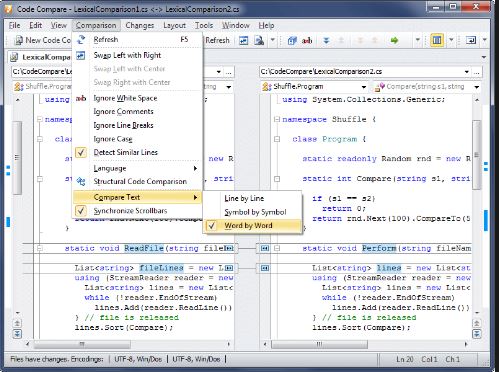Screen dimensions: 499x372
Task: Click the Structural Code Comparison menu icon
Action: point(81,182)
